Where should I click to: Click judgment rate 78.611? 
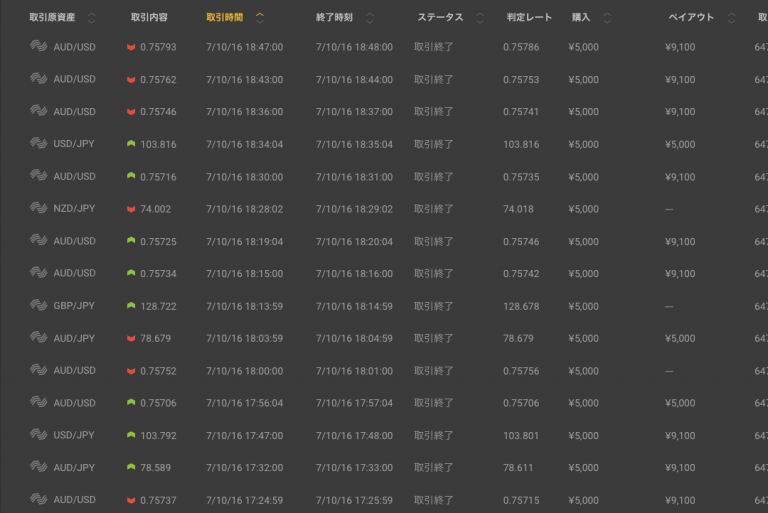coord(518,468)
